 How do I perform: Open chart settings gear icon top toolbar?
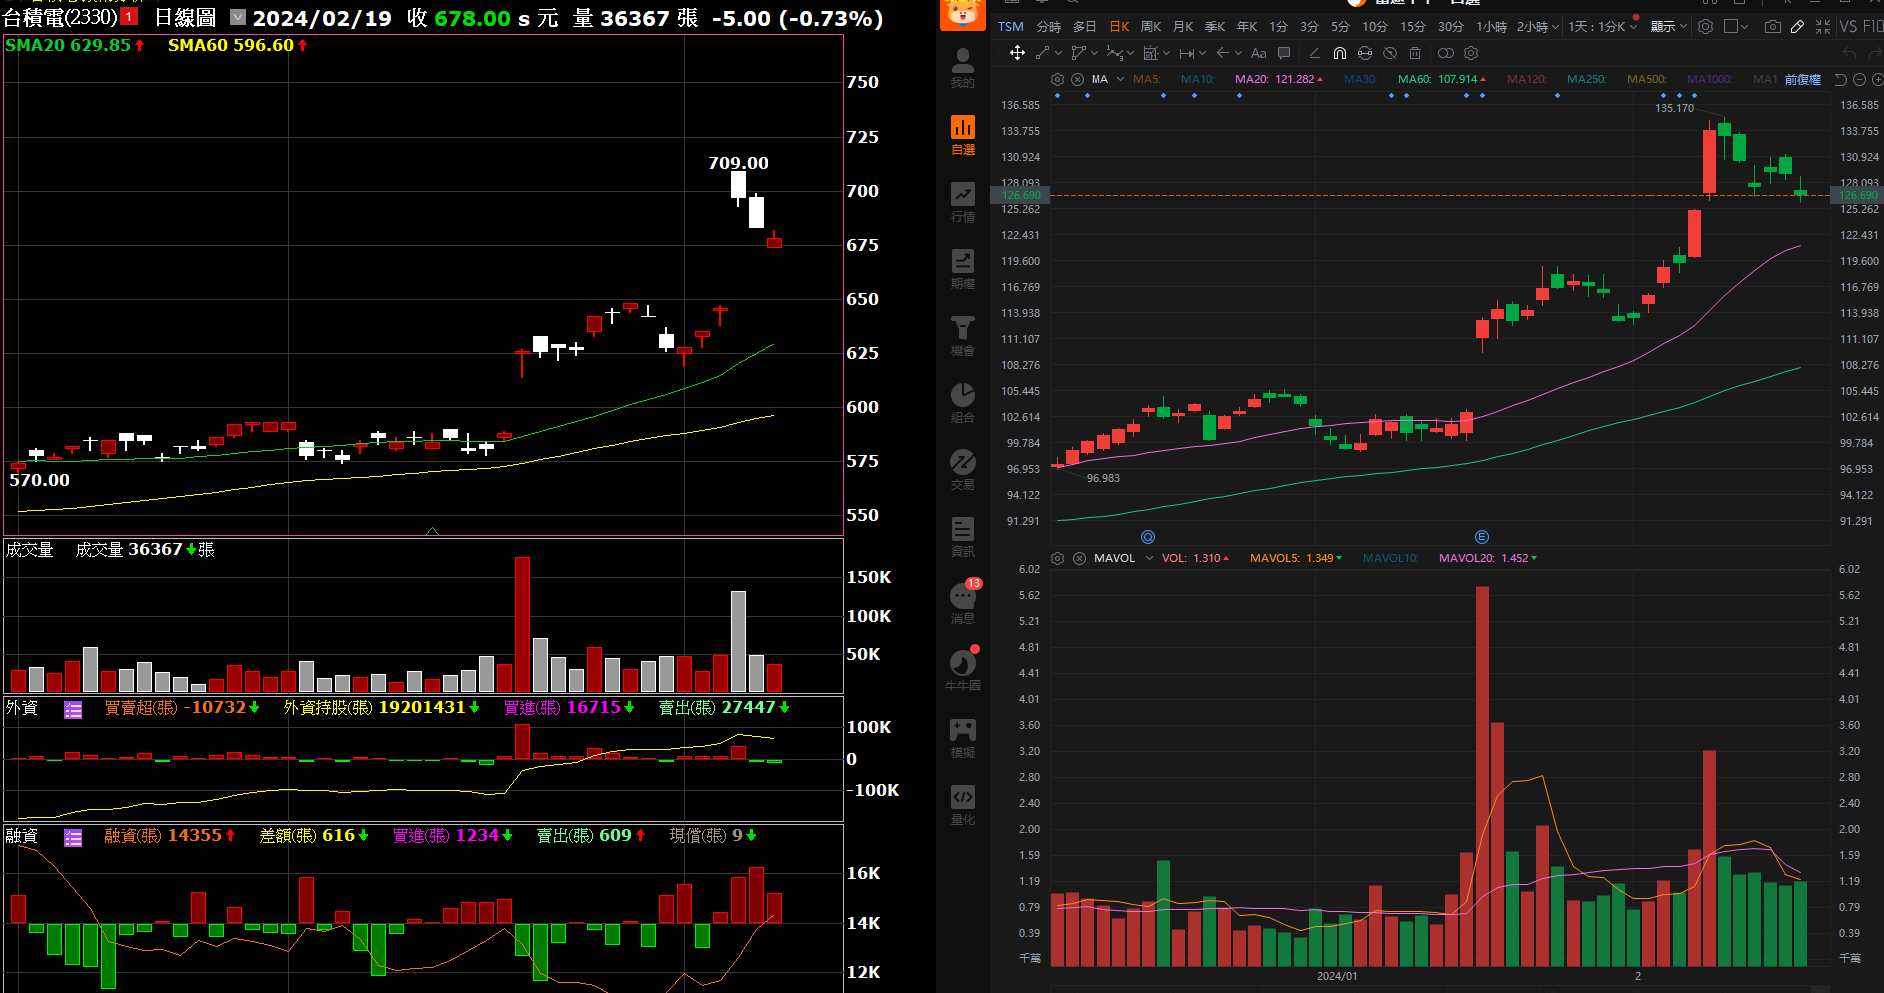tap(1705, 27)
